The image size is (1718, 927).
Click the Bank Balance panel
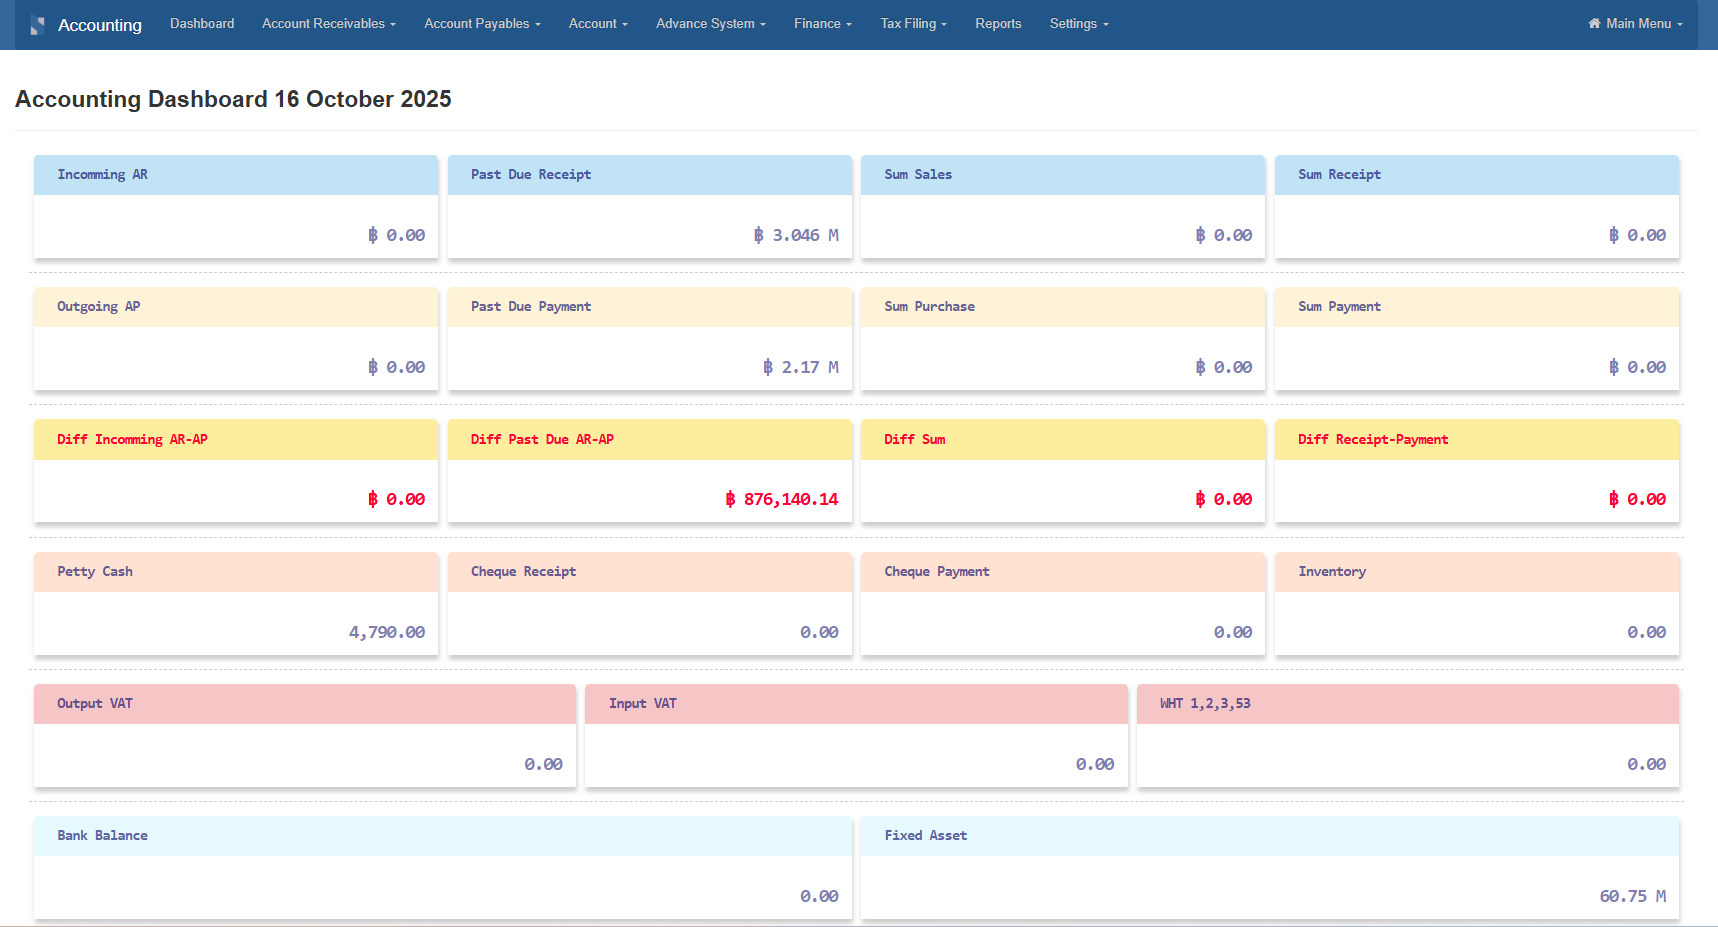pos(442,866)
